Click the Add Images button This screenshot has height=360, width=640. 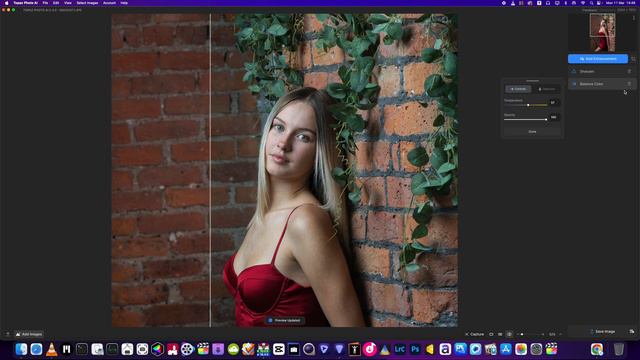[29, 334]
